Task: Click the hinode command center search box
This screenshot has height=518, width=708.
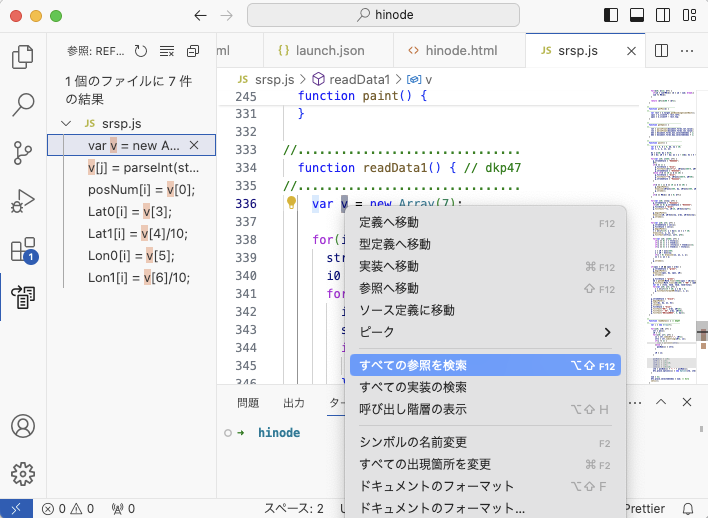Action: click(x=383, y=15)
